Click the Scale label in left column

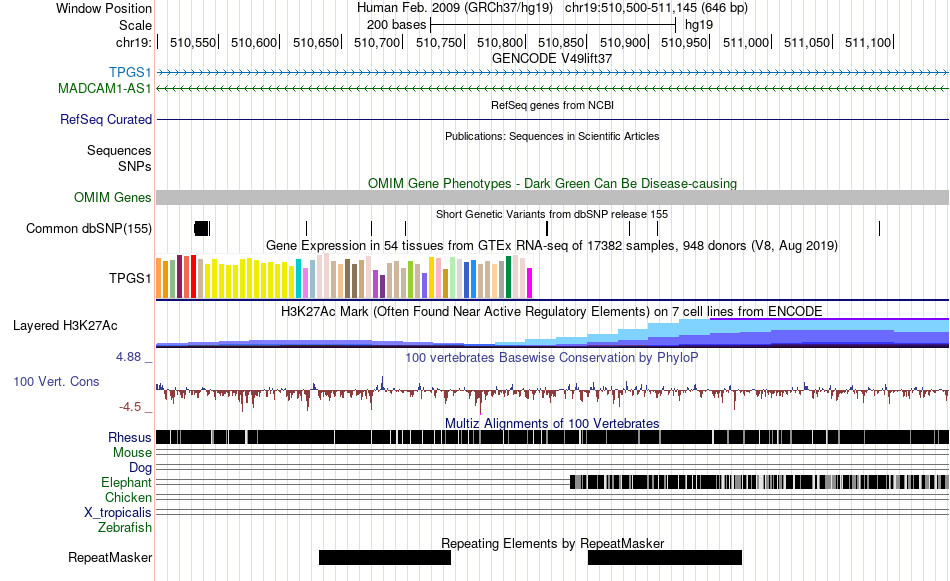point(135,25)
